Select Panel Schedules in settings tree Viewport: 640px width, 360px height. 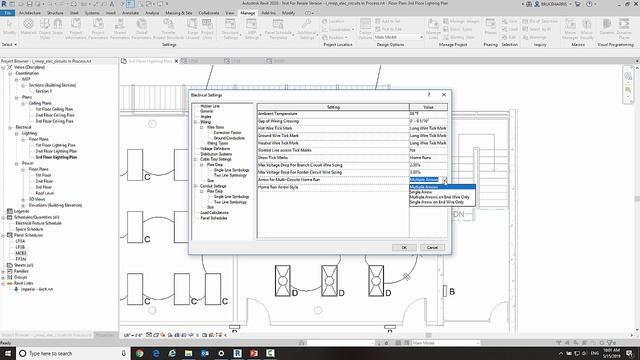pyautogui.click(x=213, y=218)
